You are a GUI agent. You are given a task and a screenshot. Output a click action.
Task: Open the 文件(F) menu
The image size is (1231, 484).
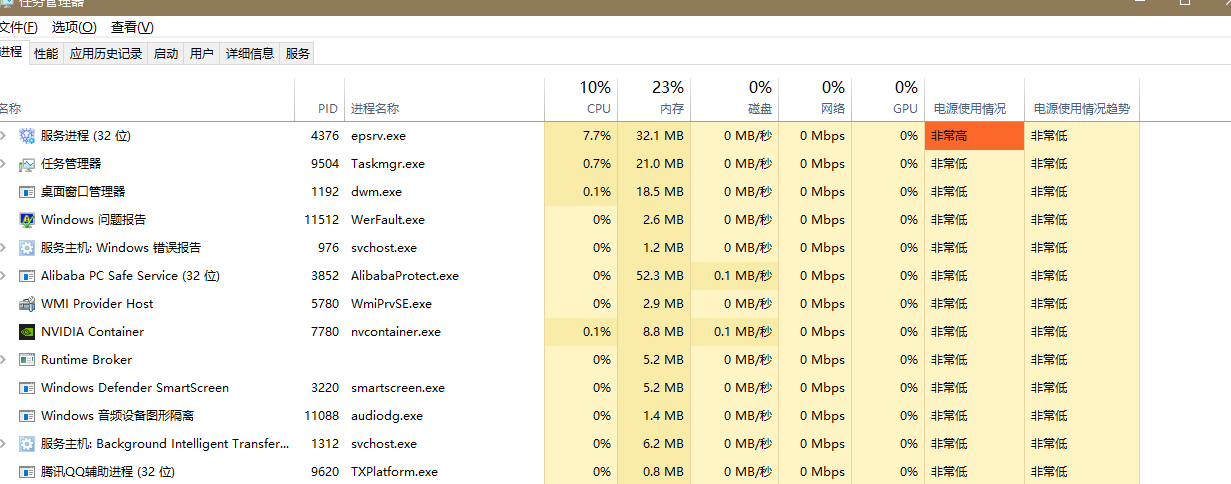click(x=19, y=27)
